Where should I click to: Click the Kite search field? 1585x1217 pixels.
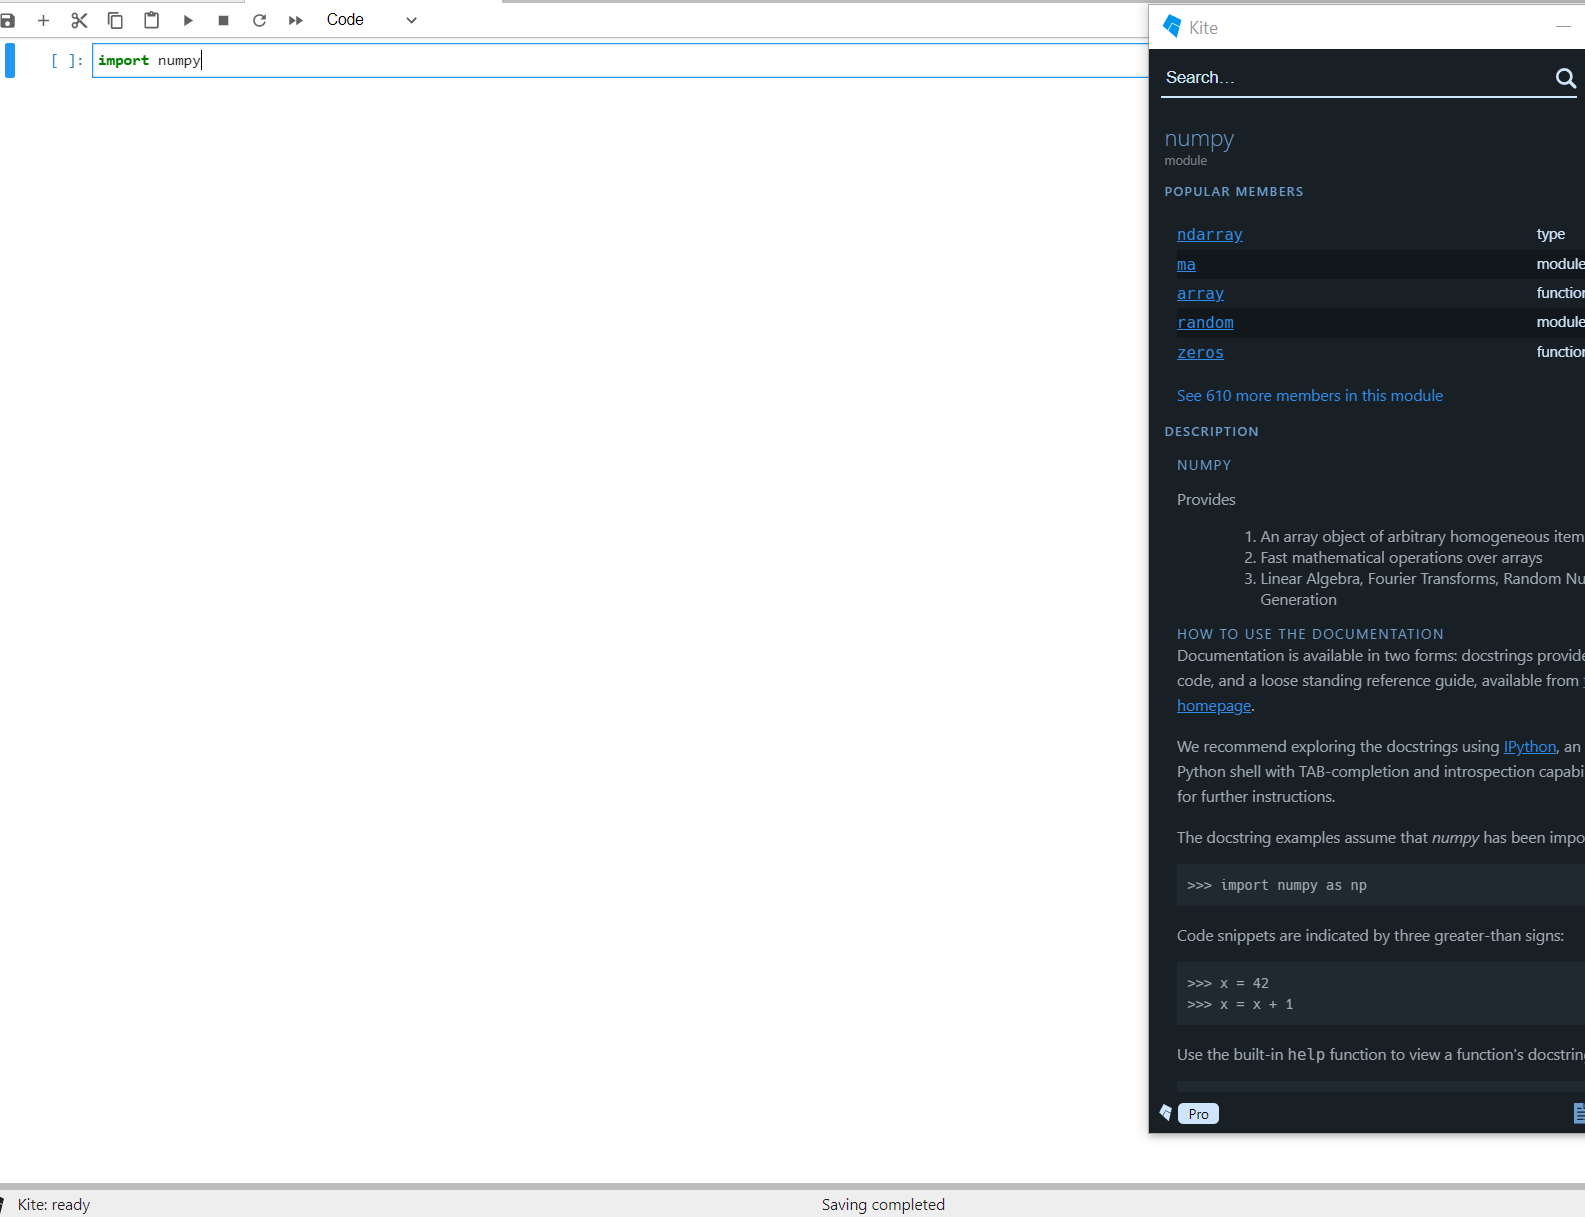1355,77
